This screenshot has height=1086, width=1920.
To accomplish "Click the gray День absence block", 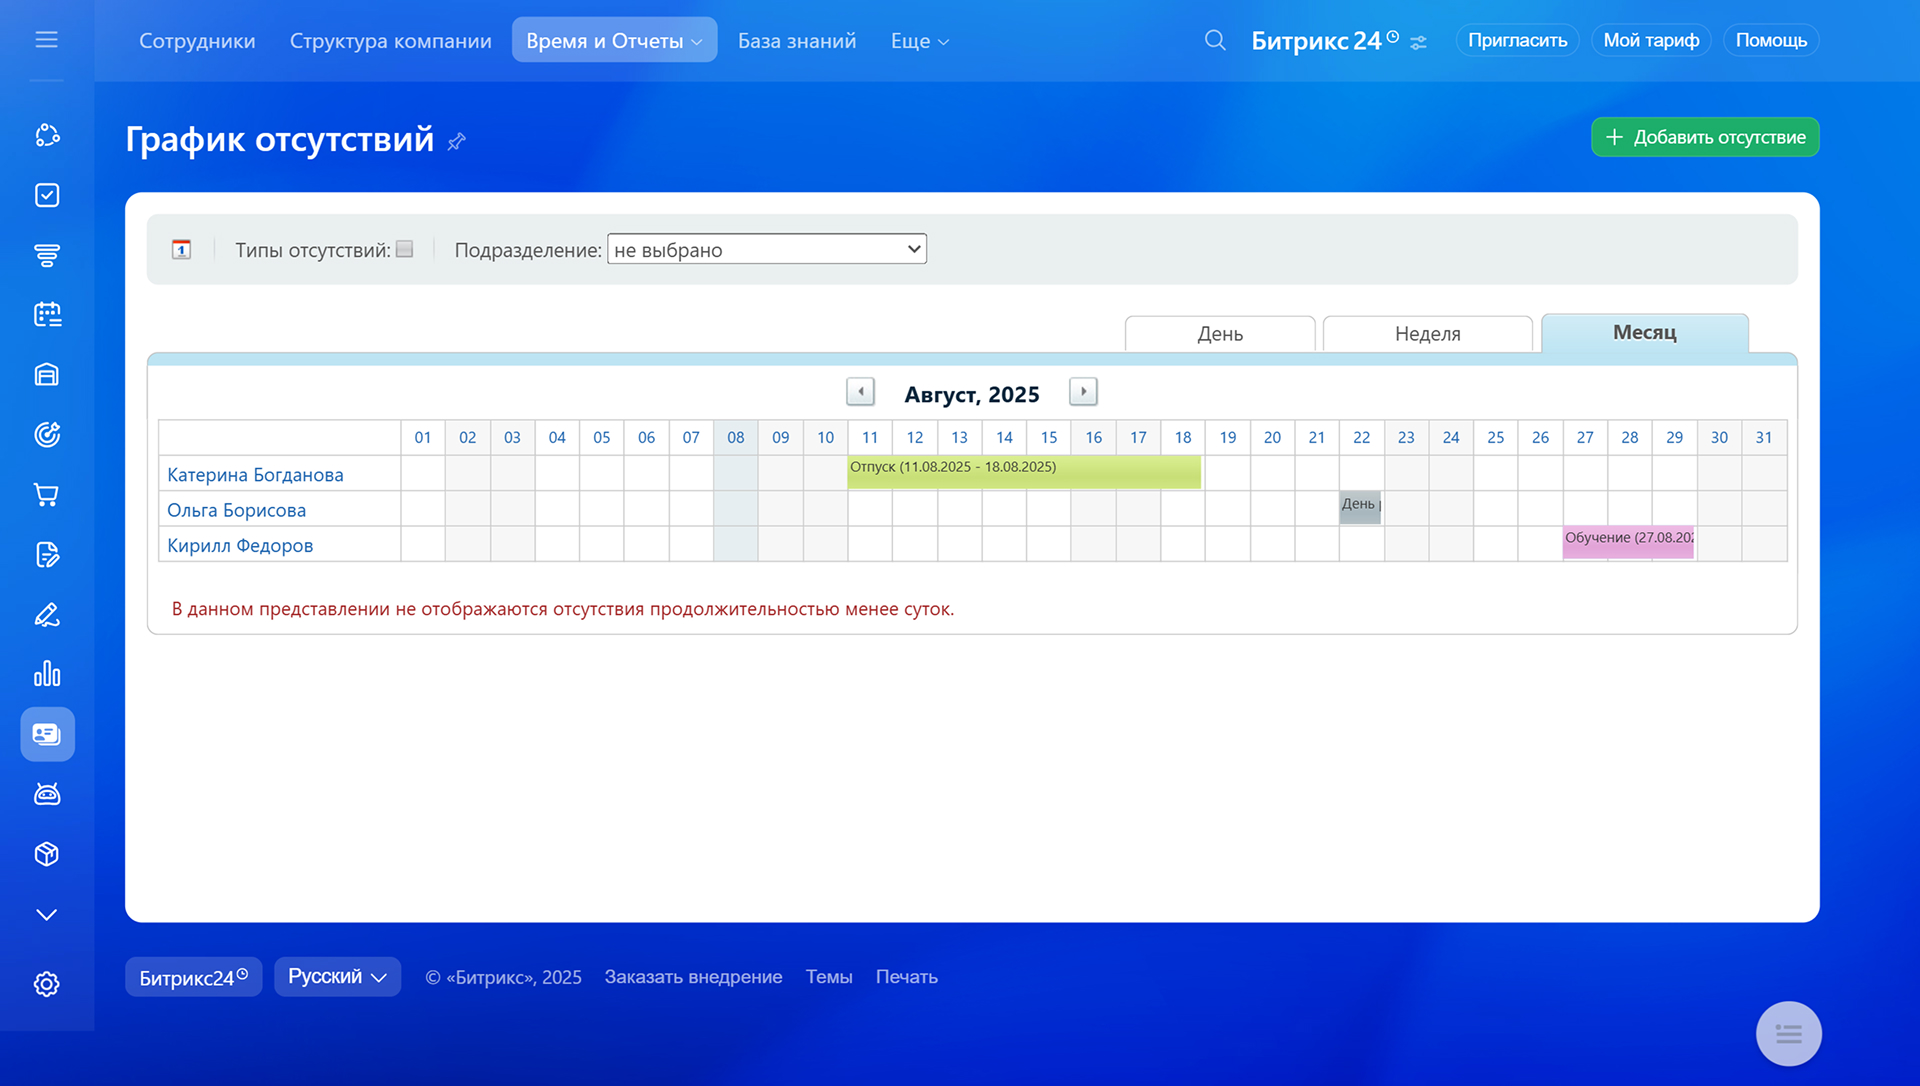I will click(x=1360, y=507).
